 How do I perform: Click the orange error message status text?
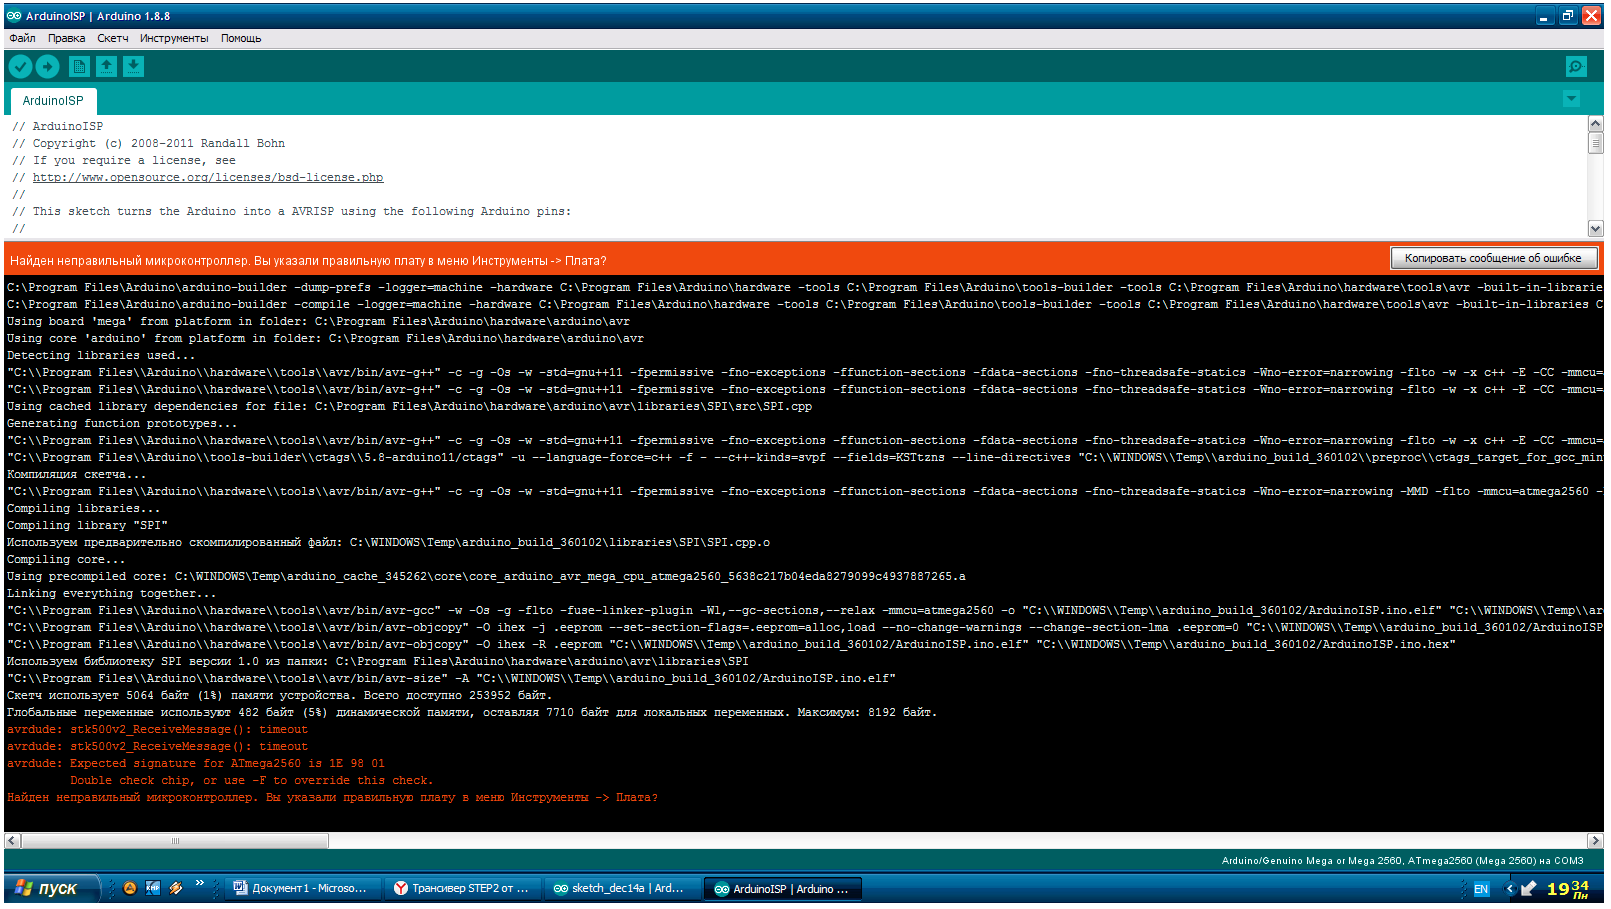point(308,261)
